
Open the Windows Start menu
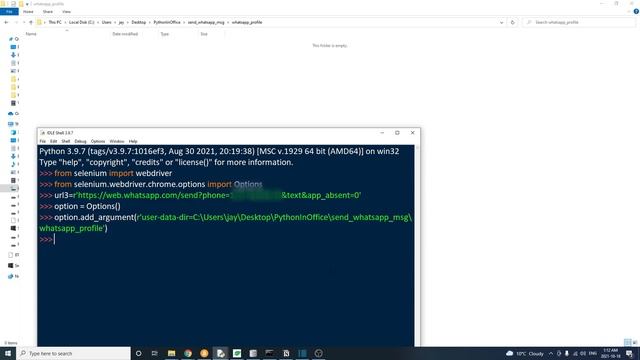tap(8, 353)
